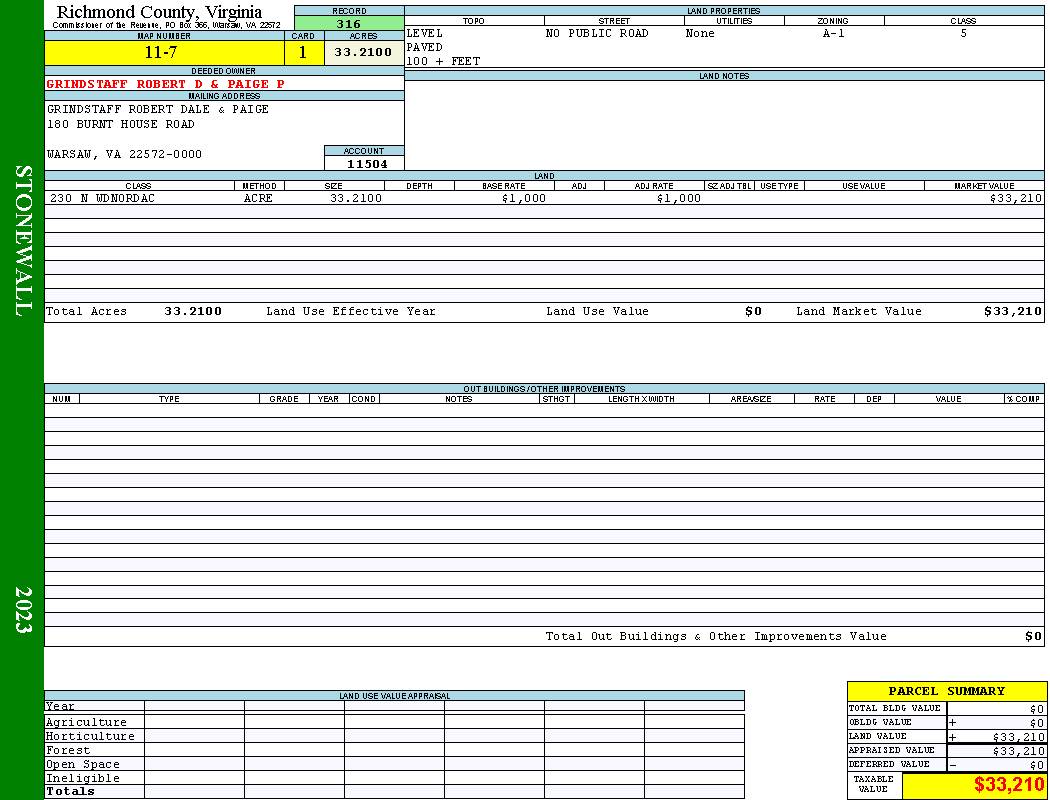Select the map number 11-7 field
This screenshot has height=800, width=1050.
[x=164, y=52]
